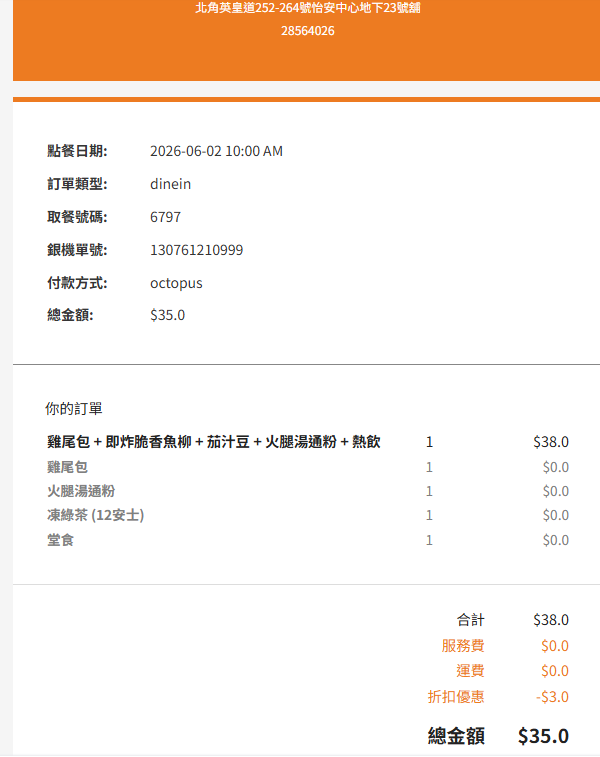Click the receipt number 130761210999

[196, 250]
